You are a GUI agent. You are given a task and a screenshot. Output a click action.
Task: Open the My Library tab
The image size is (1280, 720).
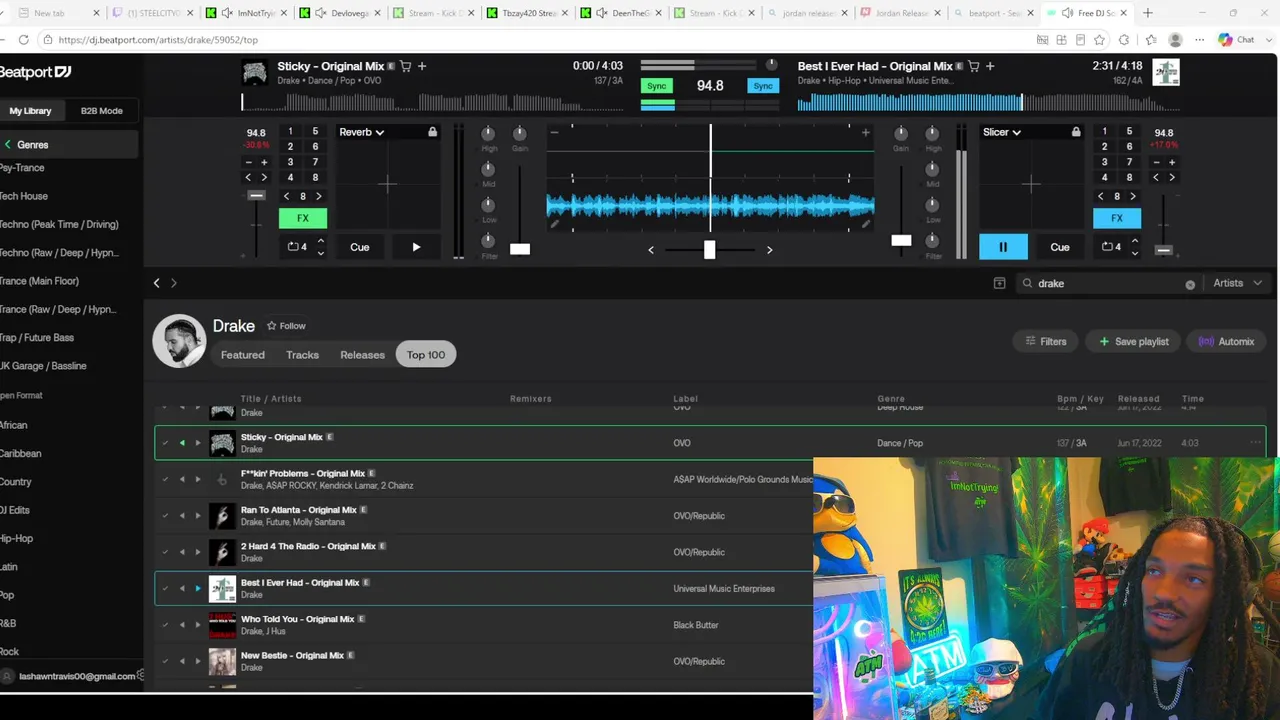tap(31, 111)
